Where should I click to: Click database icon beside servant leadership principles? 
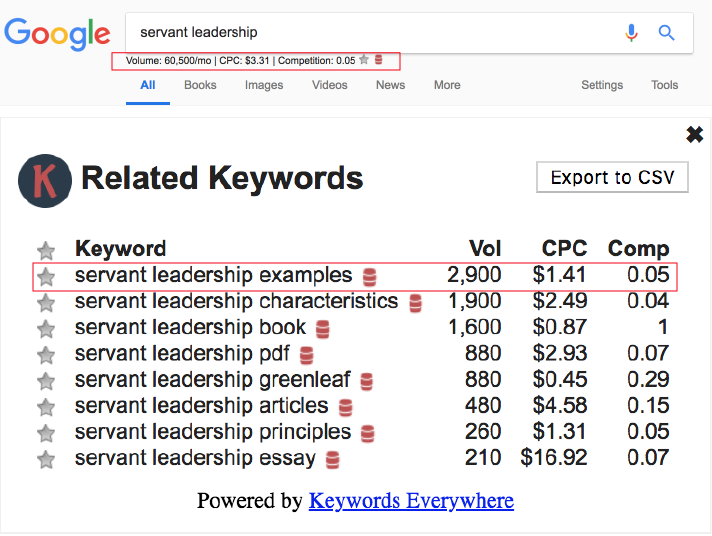(368, 434)
